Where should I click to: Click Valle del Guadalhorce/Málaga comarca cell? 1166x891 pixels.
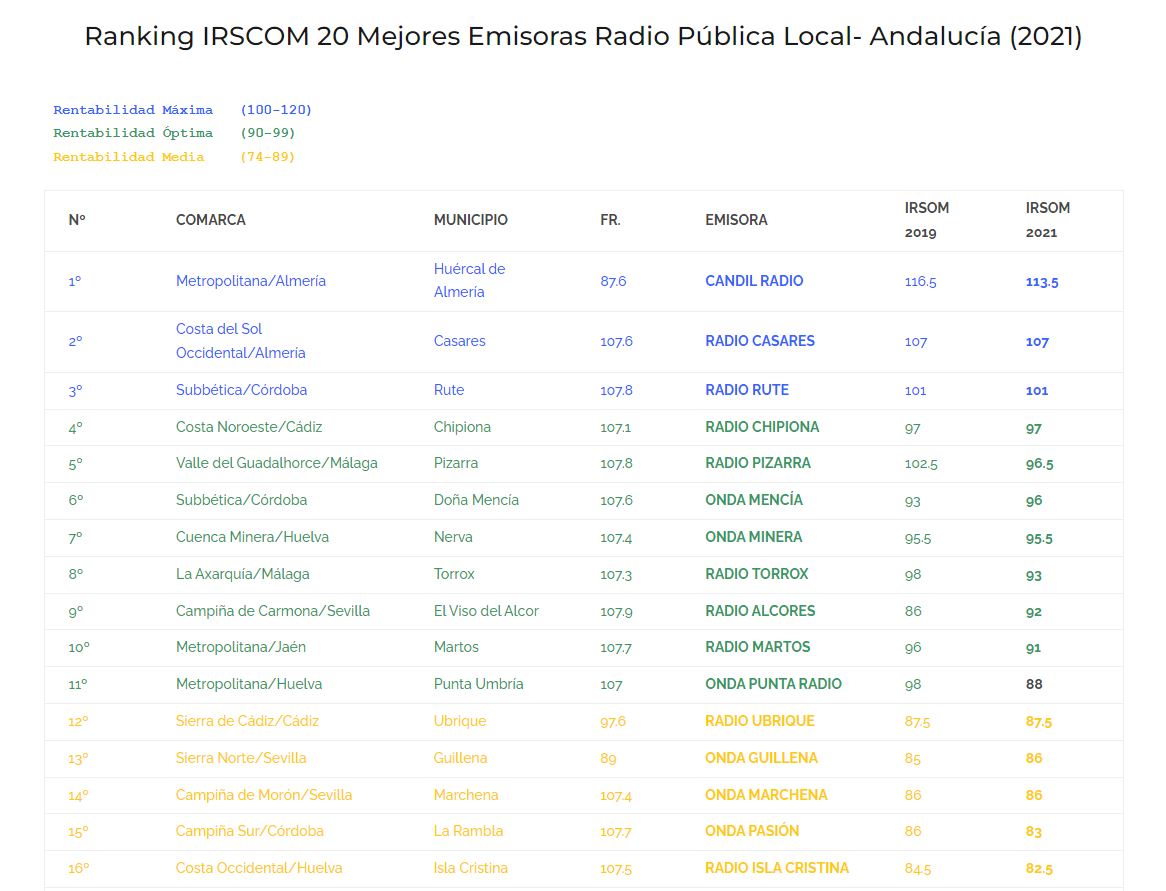[x=276, y=464]
